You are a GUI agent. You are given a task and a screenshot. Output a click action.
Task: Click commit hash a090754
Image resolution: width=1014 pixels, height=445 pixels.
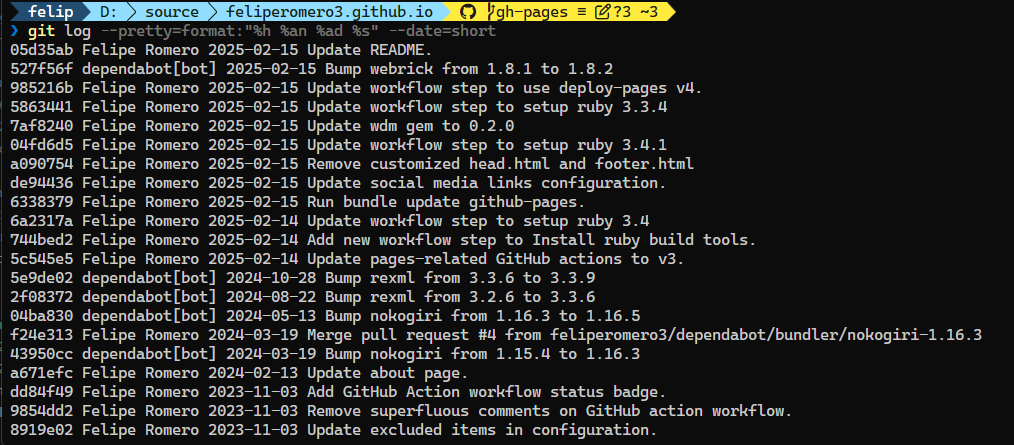41,164
